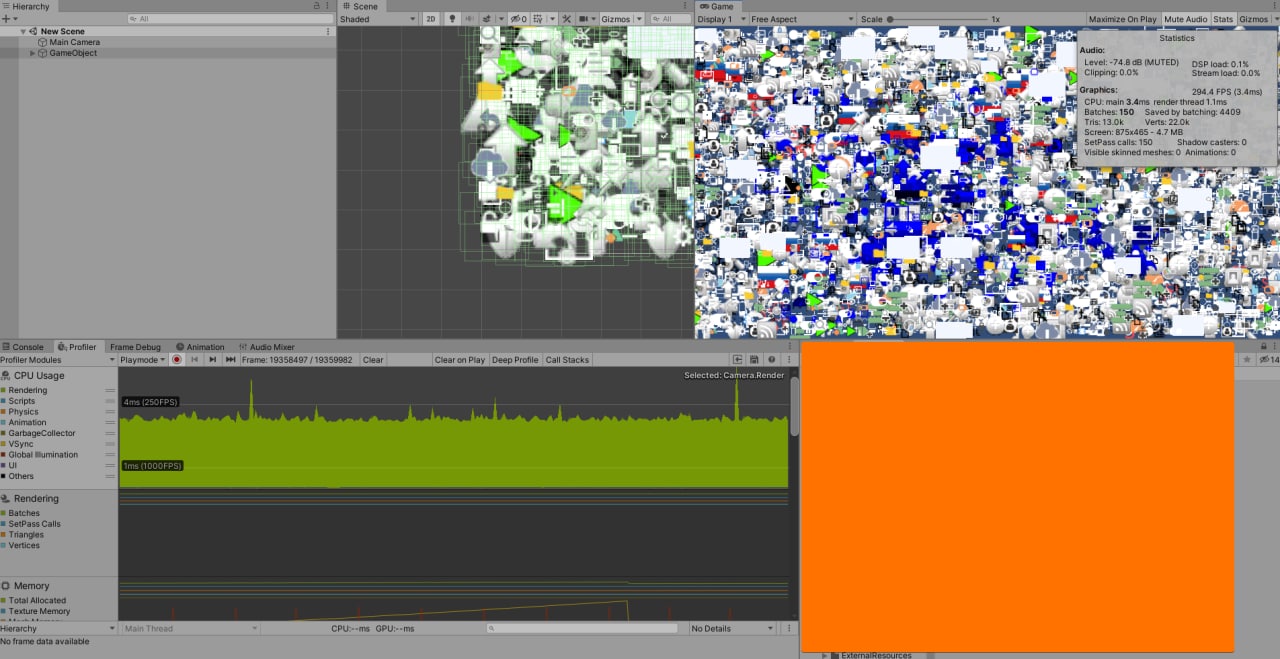Open No Details dropdown in Profiler
The height and width of the screenshot is (659, 1280).
(x=733, y=628)
